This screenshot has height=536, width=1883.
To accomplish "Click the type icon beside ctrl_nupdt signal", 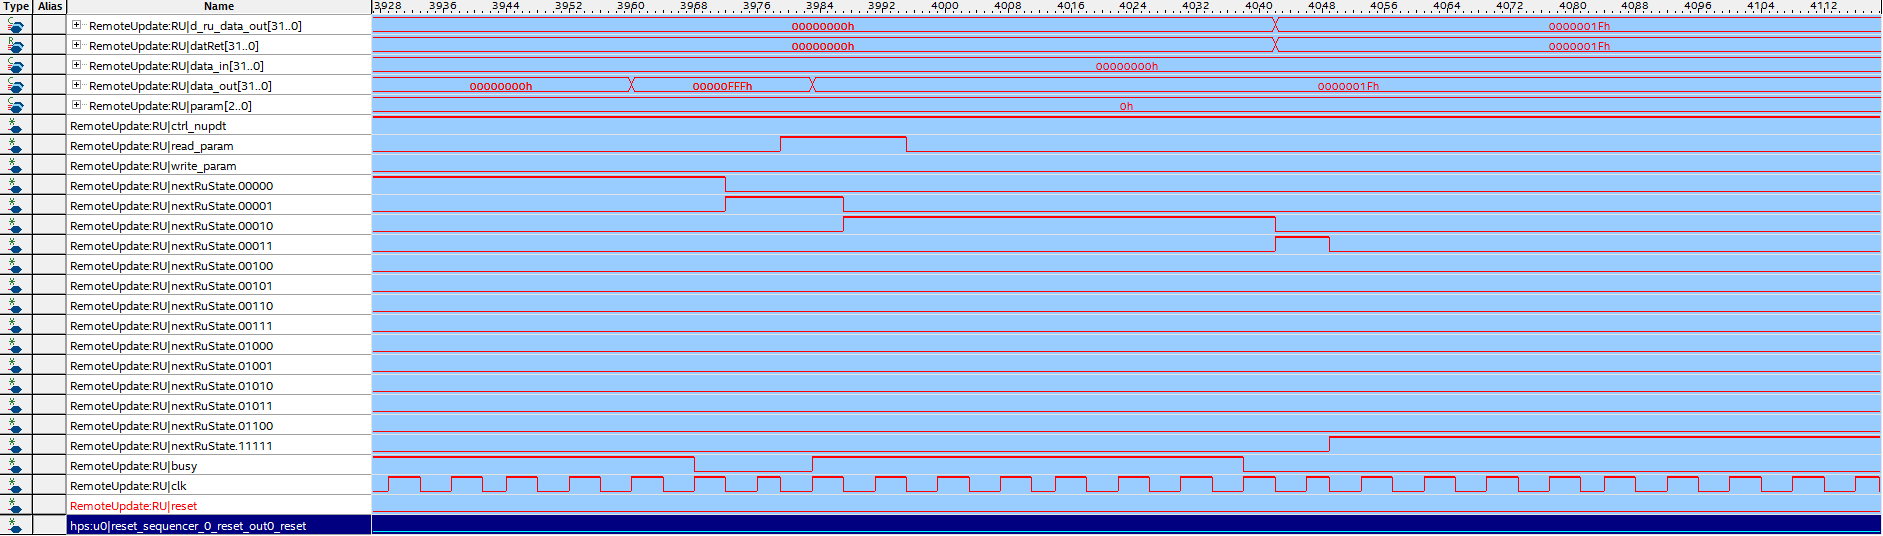I will 16,126.
